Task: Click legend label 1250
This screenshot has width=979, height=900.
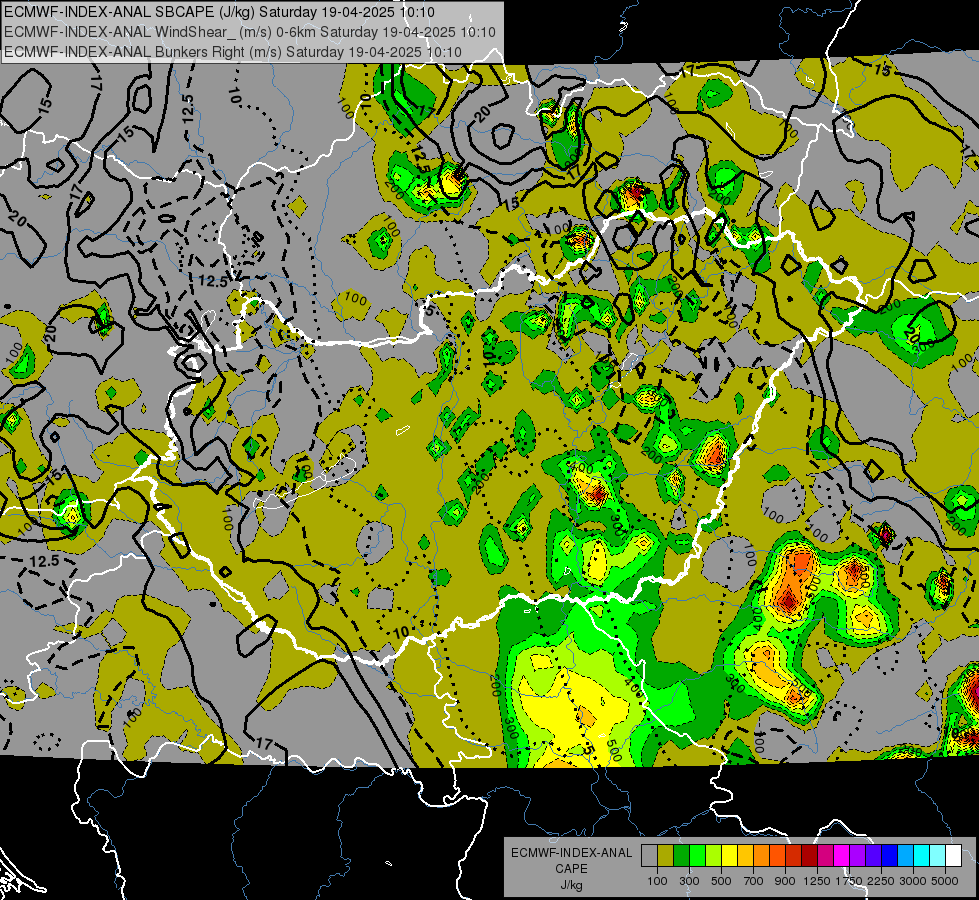Action: (817, 881)
